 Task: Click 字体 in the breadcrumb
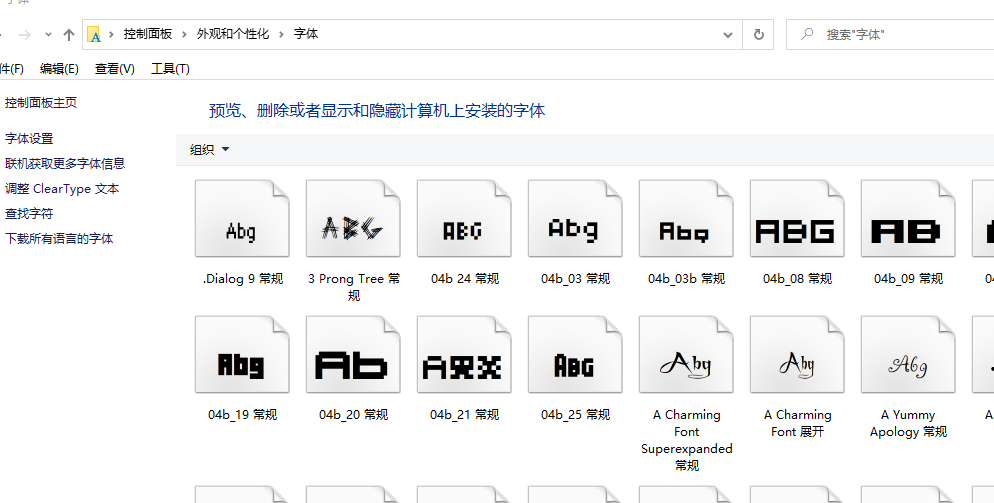[306, 34]
